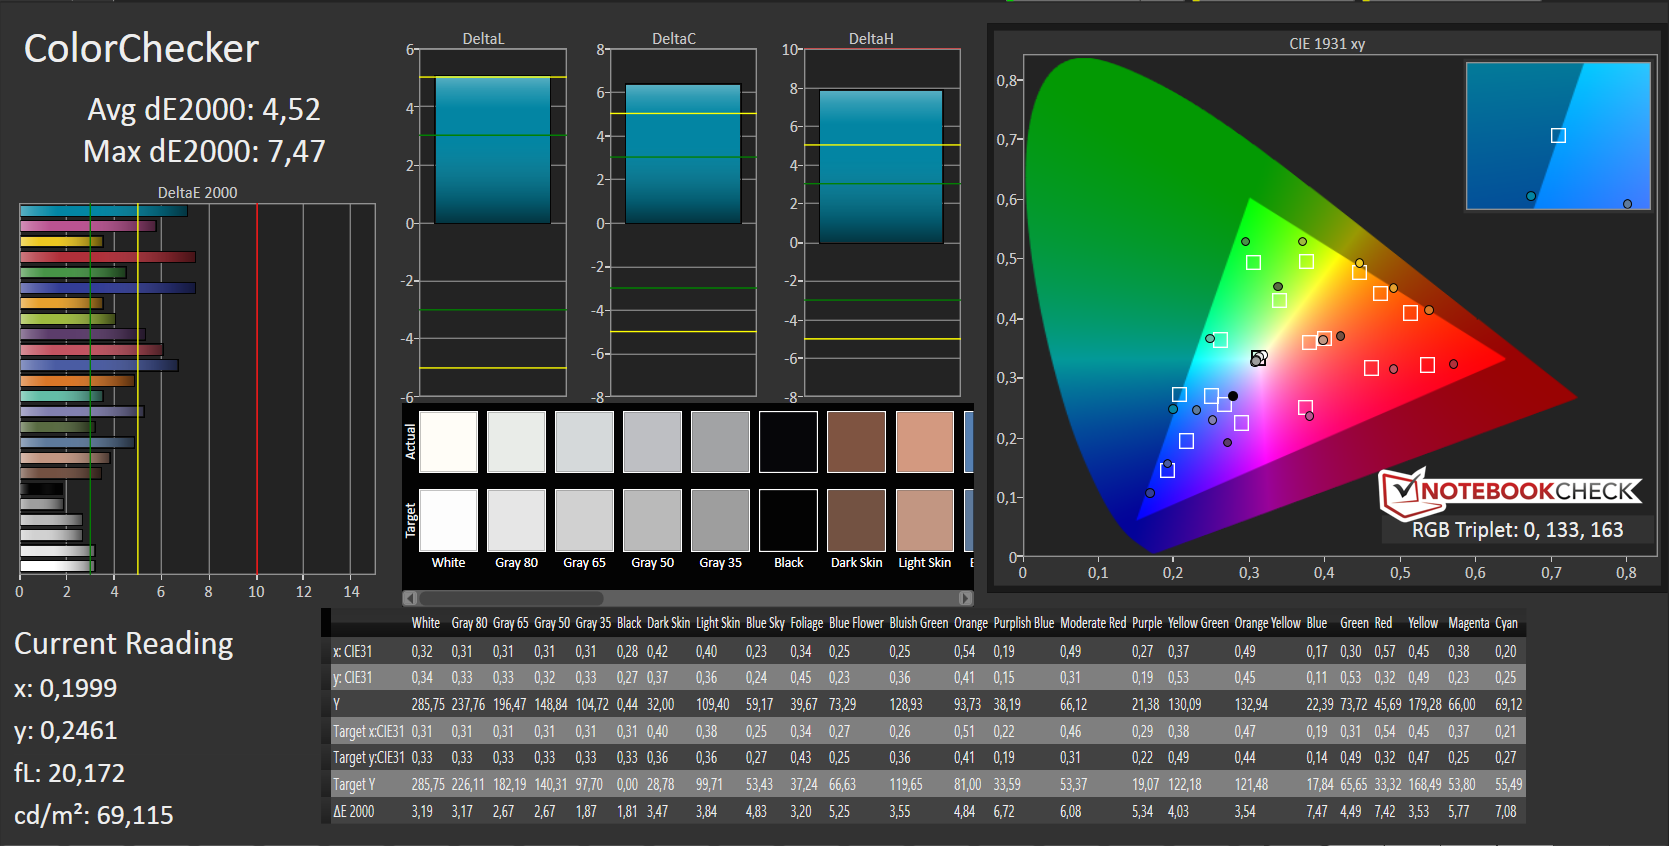The height and width of the screenshot is (846, 1669).
Task: Select the ΔE 2000 row label
Action: click(x=354, y=811)
